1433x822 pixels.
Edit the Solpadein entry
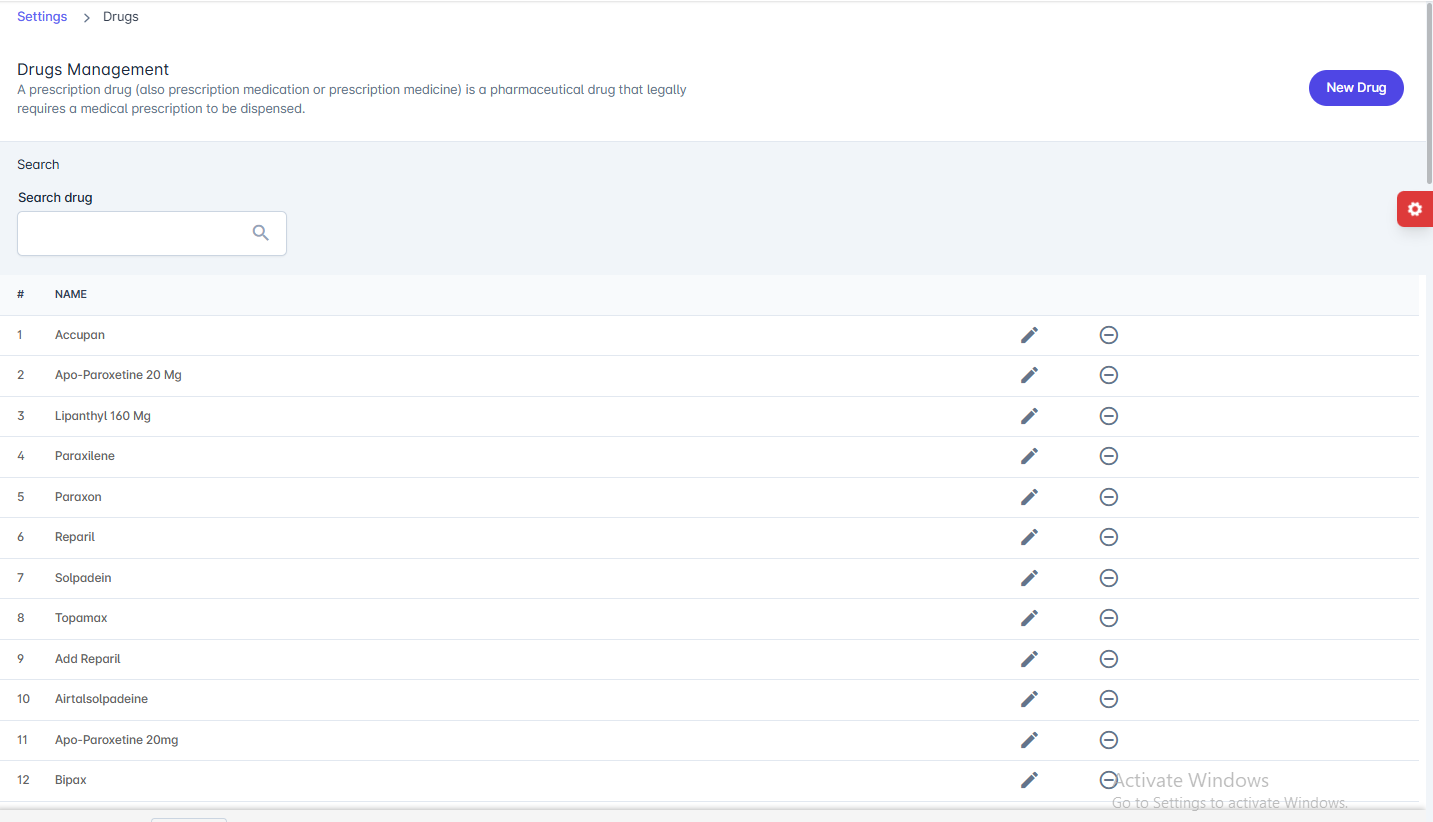pyautogui.click(x=1029, y=578)
